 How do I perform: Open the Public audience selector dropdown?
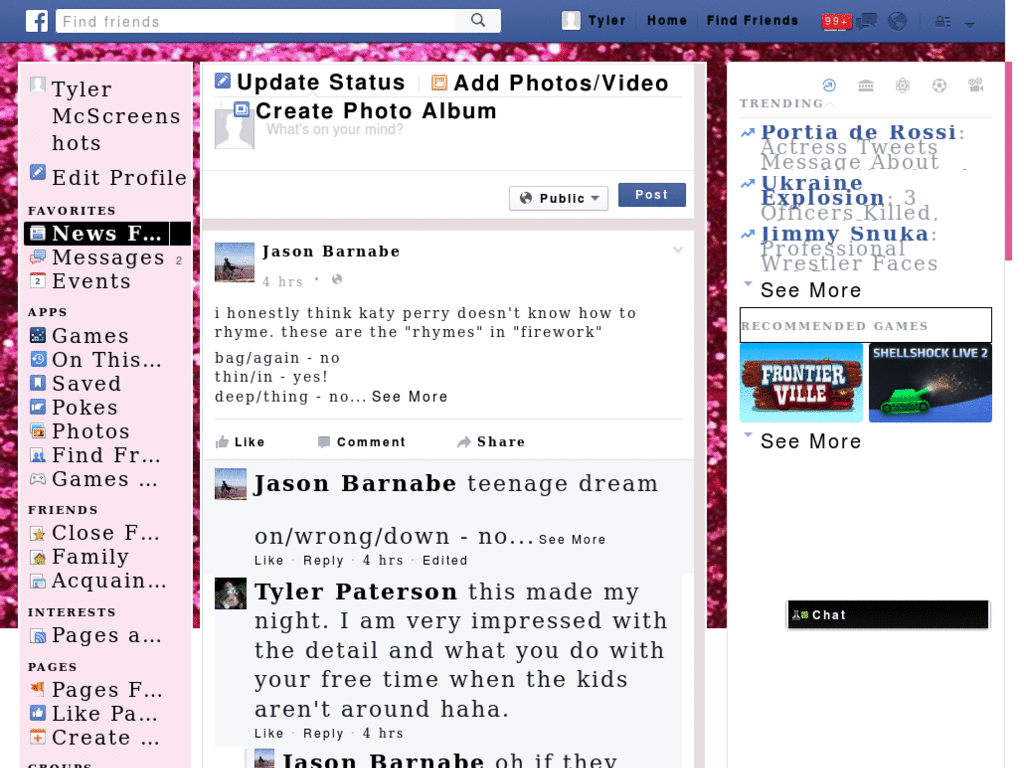(x=558, y=198)
